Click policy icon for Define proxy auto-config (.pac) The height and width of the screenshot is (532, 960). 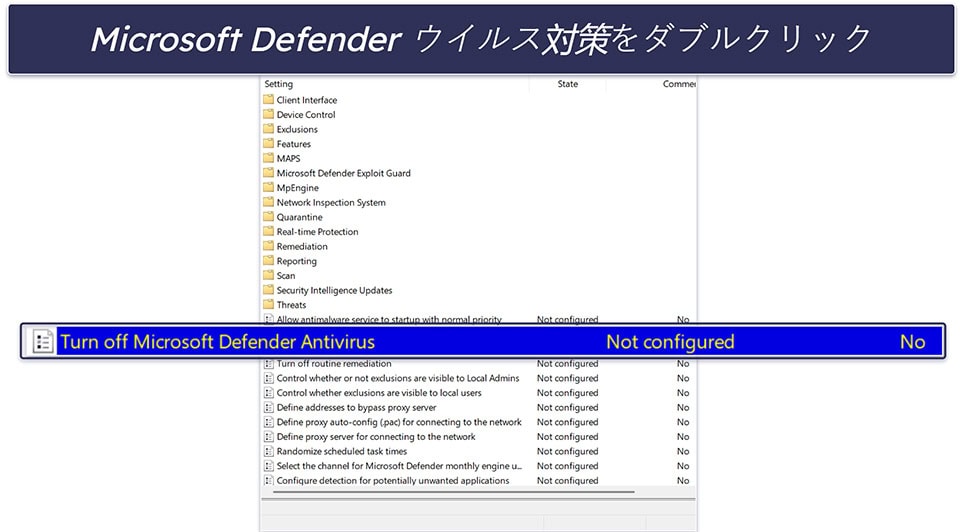pyautogui.click(x=268, y=422)
